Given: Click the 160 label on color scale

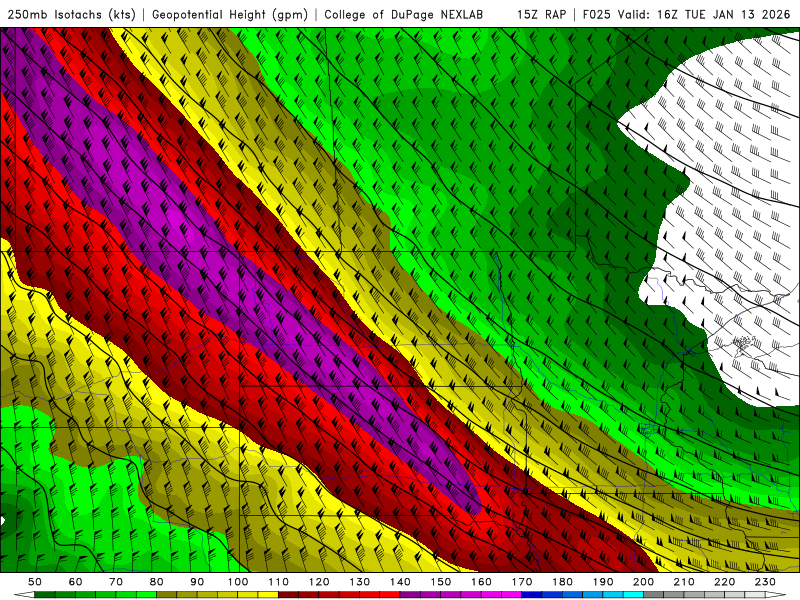Looking at the screenshot, I should [481, 582].
